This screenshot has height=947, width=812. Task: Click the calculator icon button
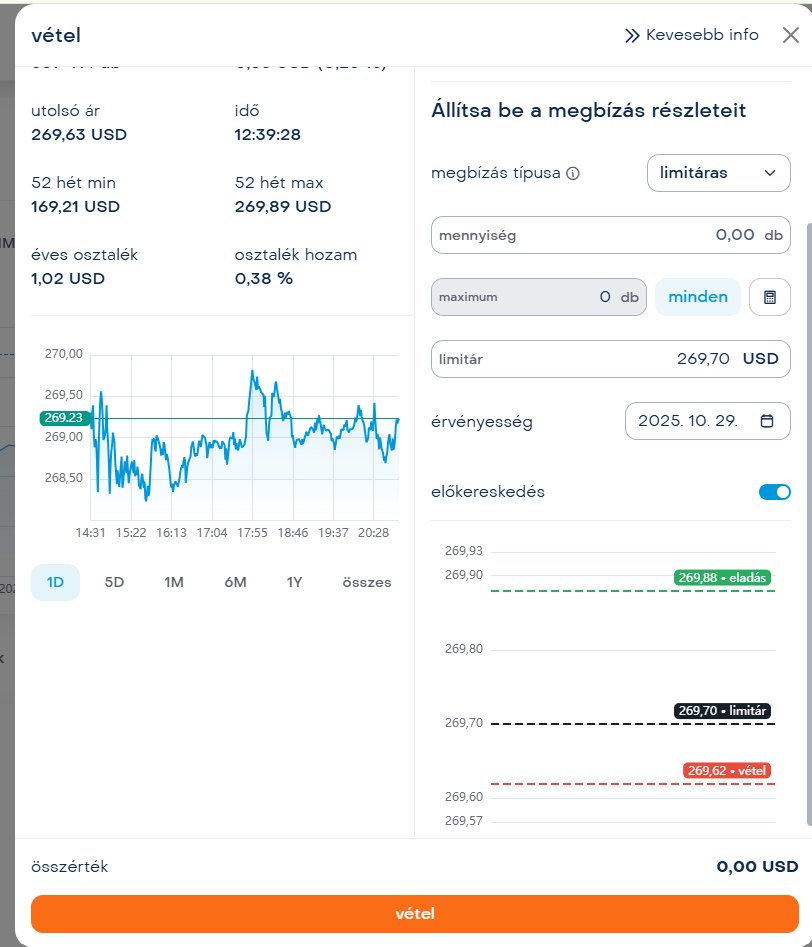tap(770, 297)
